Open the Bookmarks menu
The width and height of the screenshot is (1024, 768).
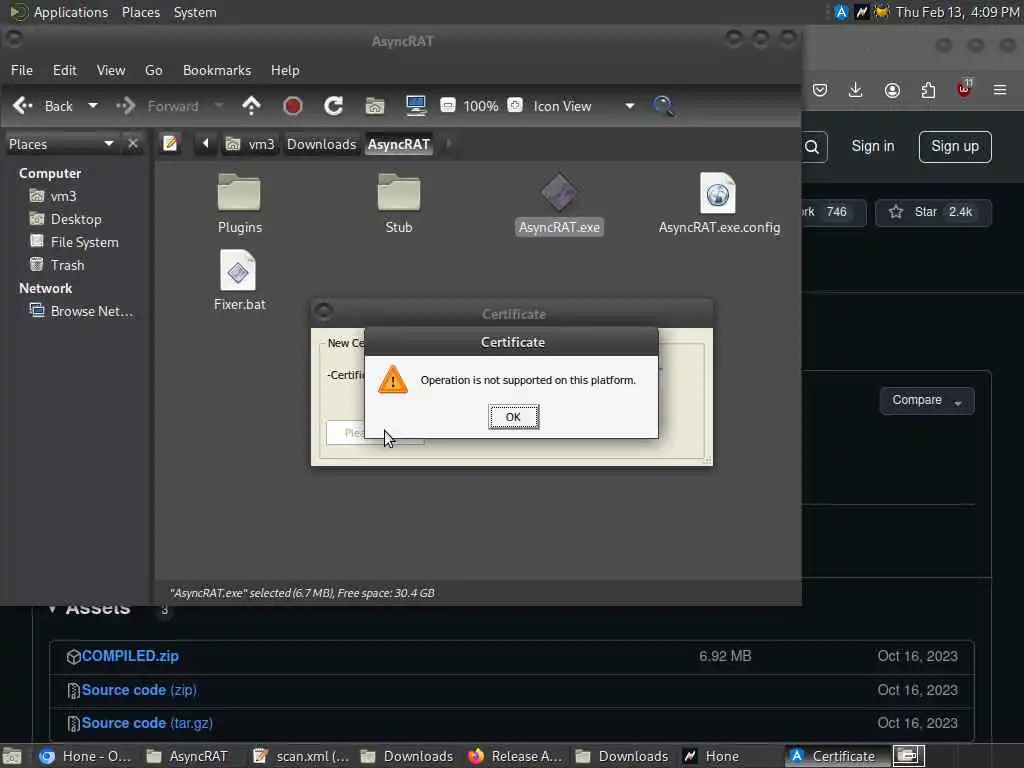[x=217, y=70]
